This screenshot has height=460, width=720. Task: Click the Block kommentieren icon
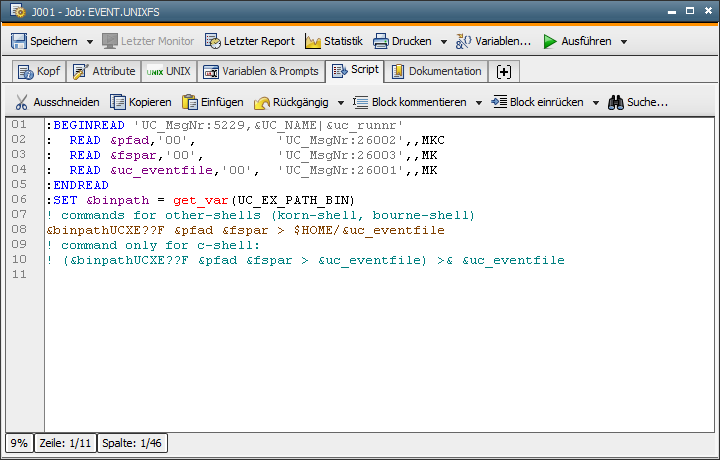click(x=360, y=102)
